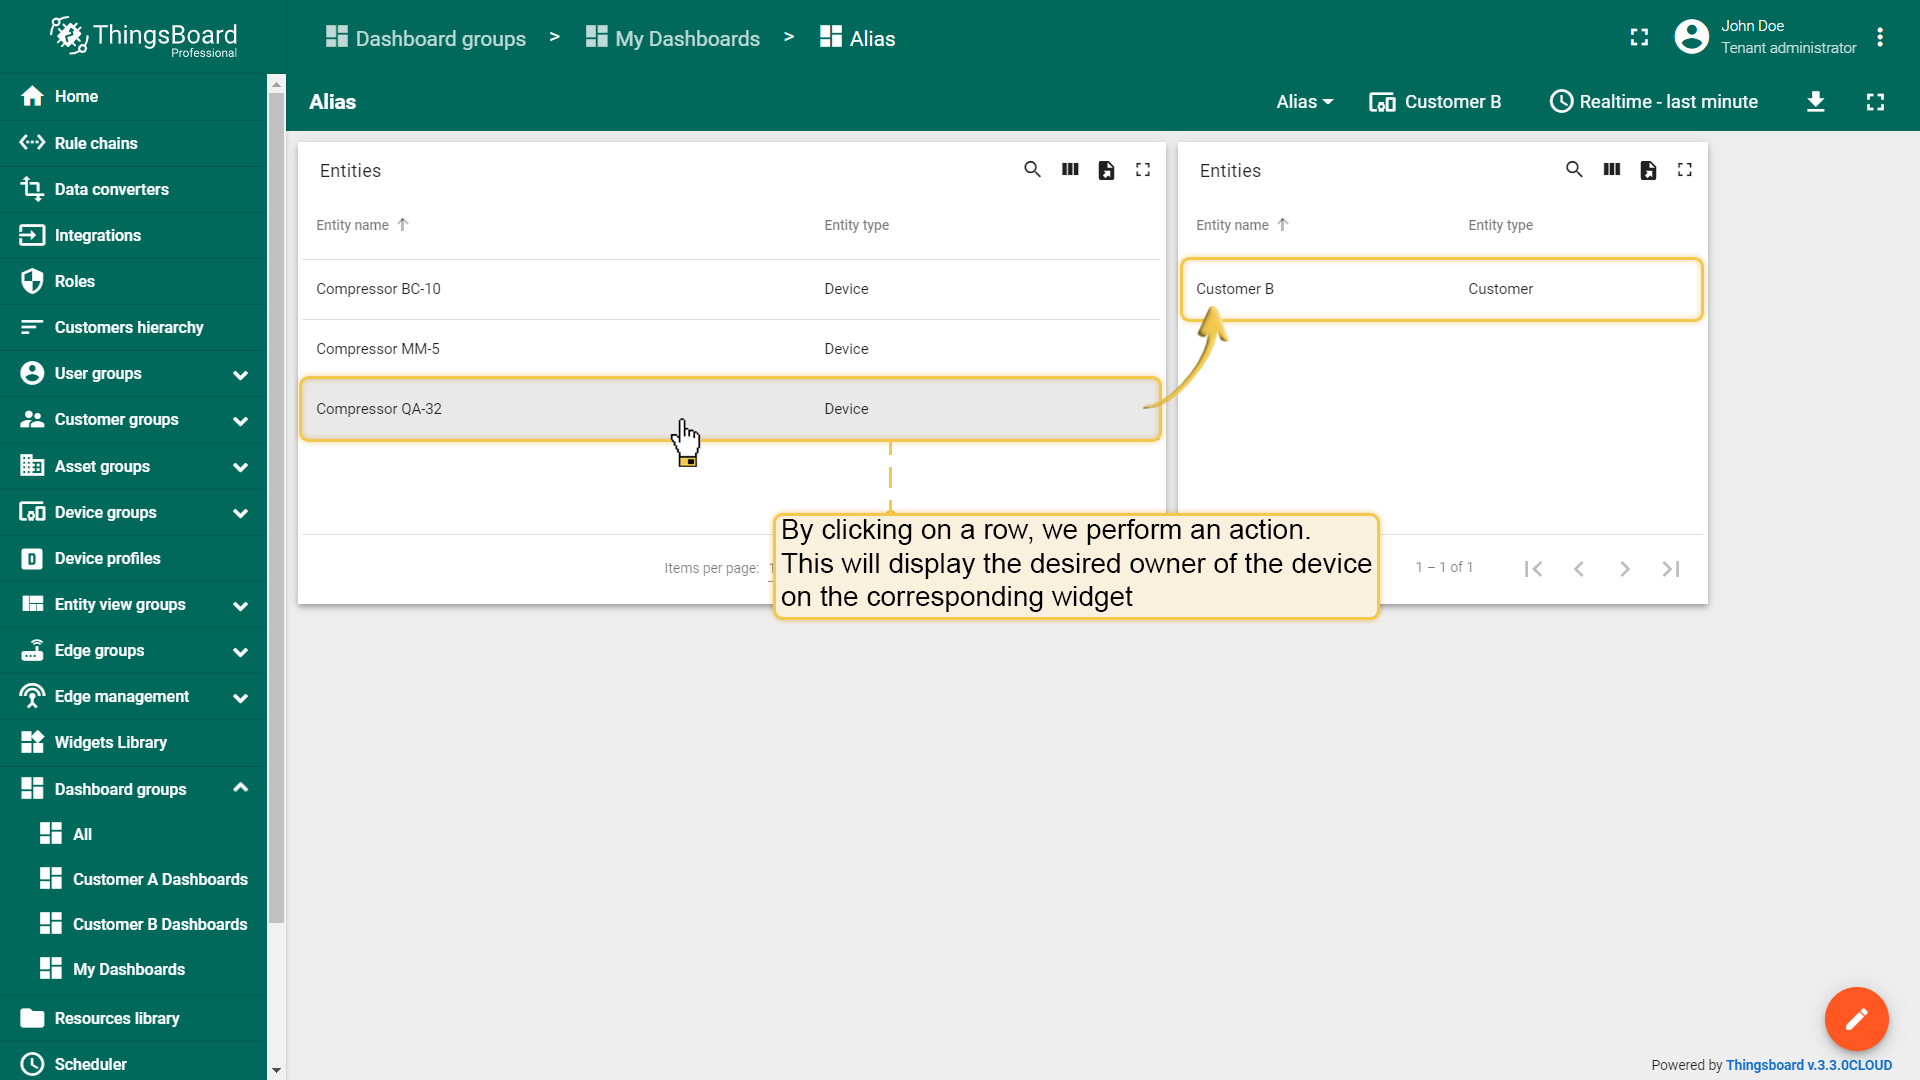
Task: Open the Alias state dropdown
Action: (1305, 102)
